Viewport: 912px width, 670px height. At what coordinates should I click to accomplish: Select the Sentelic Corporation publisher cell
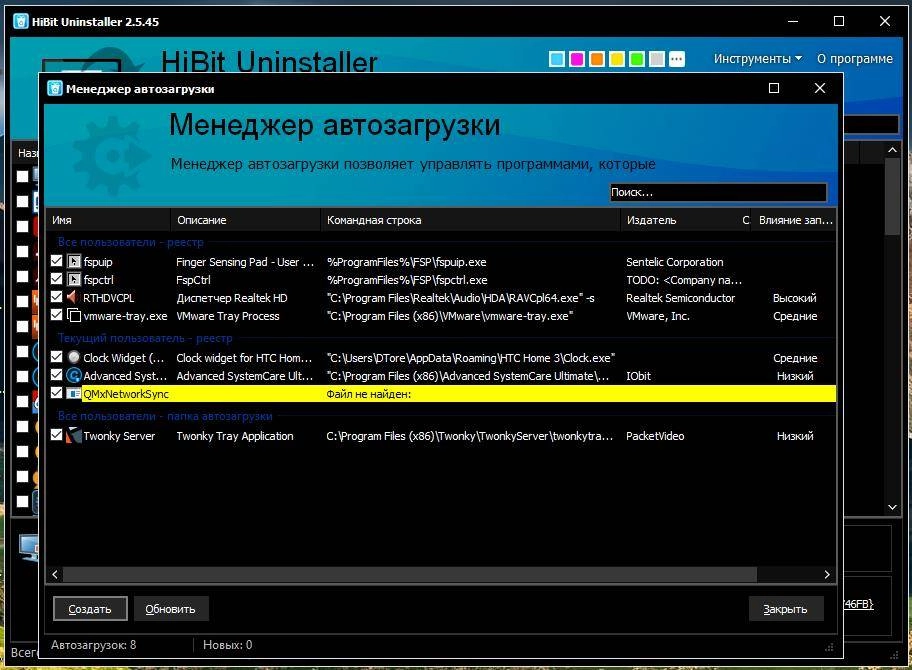(675, 262)
